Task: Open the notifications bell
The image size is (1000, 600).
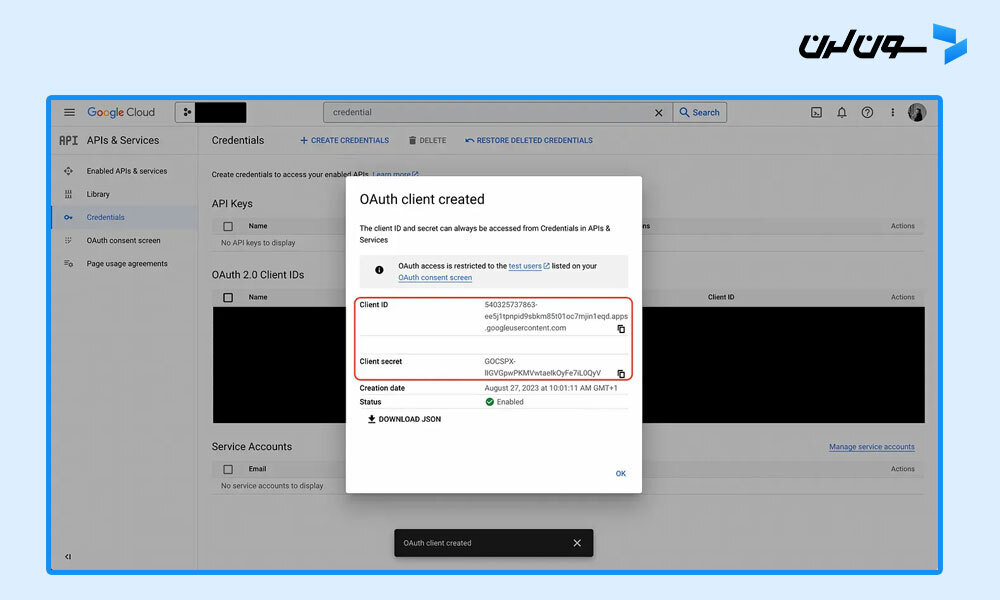Action: (x=842, y=112)
